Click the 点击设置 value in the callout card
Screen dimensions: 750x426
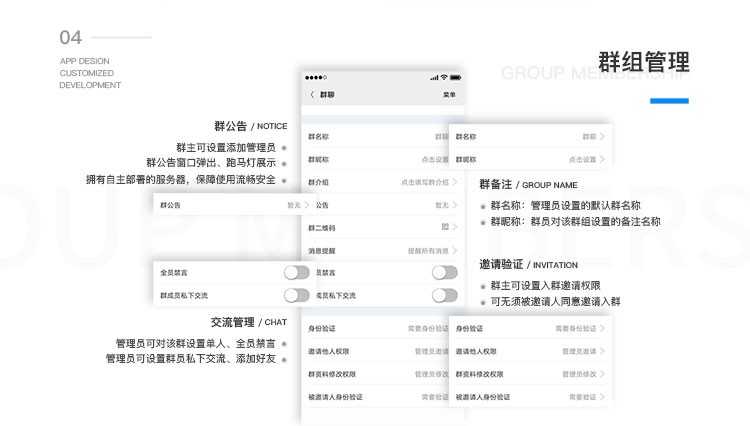(582, 160)
